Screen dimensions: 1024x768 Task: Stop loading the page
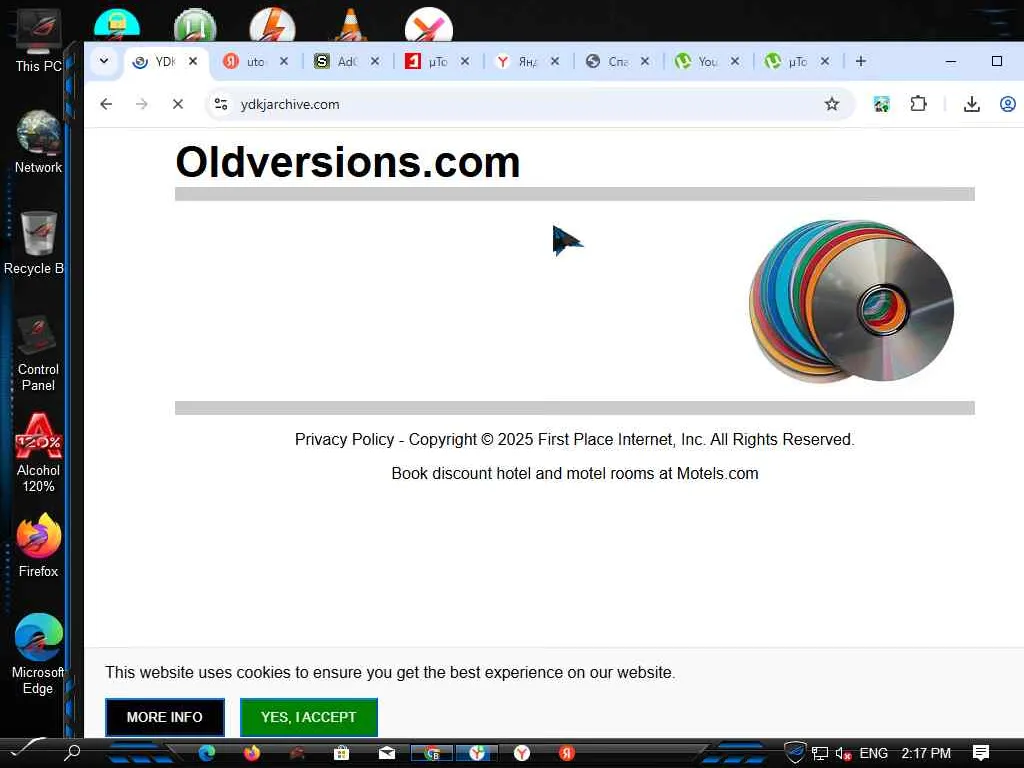coord(178,104)
